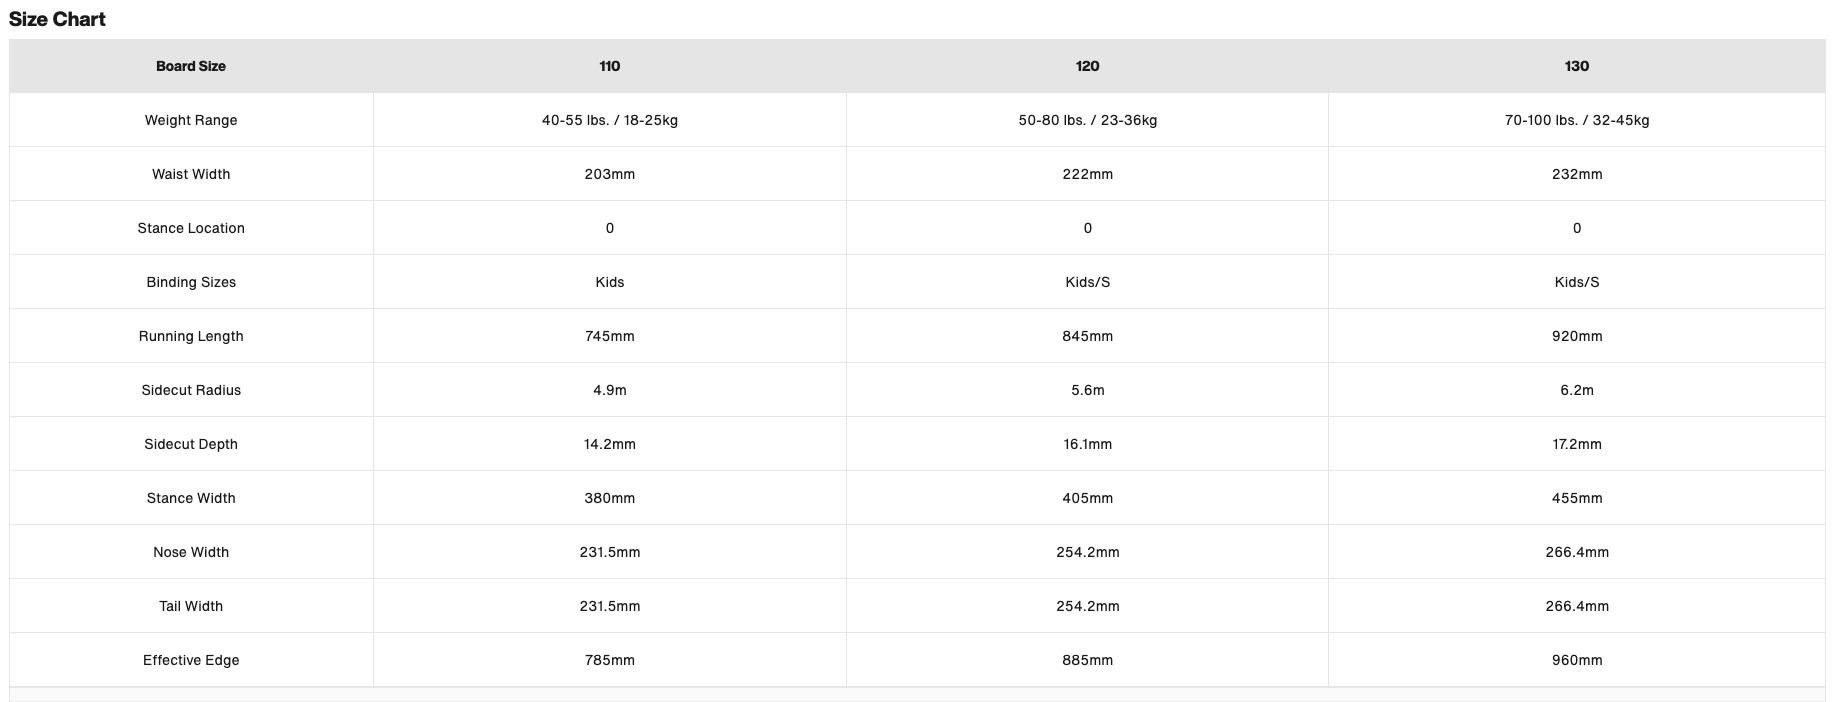Select the Waist Width row label
The height and width of the screenshot is (702, 1834).
(x=191, y=174)
